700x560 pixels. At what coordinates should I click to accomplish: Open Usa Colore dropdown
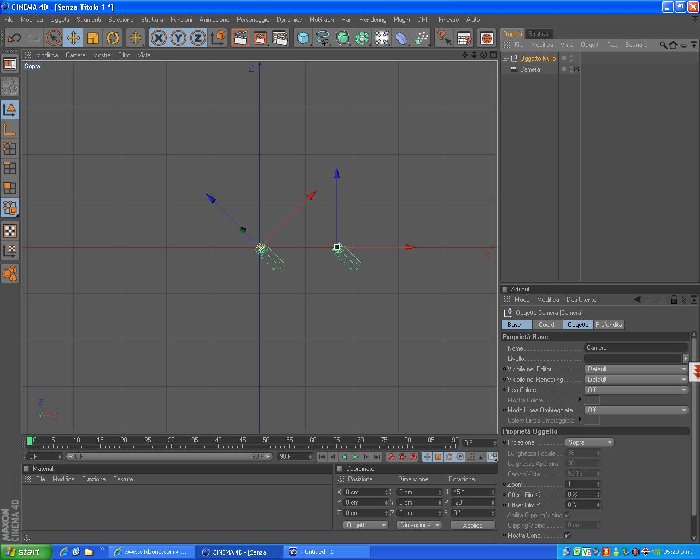[636, 390]
